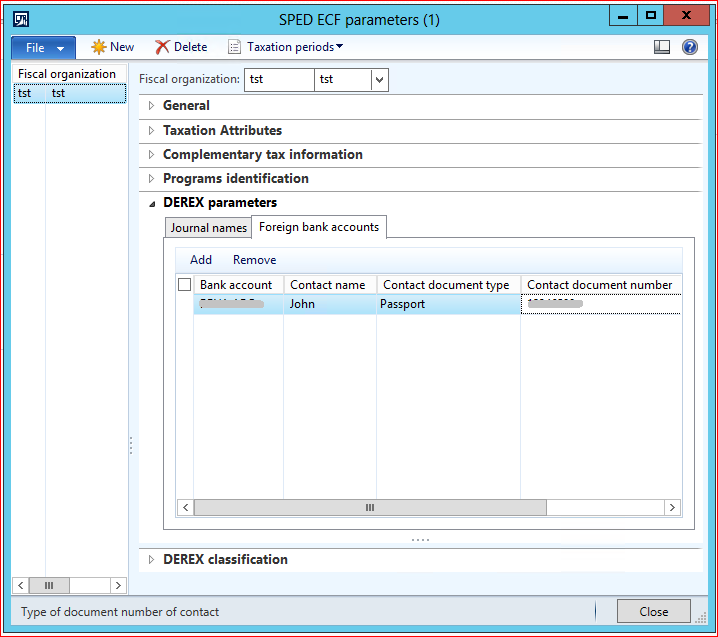This screenshot has height=637, width=718.
Task: Click the blurred contact document number cell
Action: (601, 304)
